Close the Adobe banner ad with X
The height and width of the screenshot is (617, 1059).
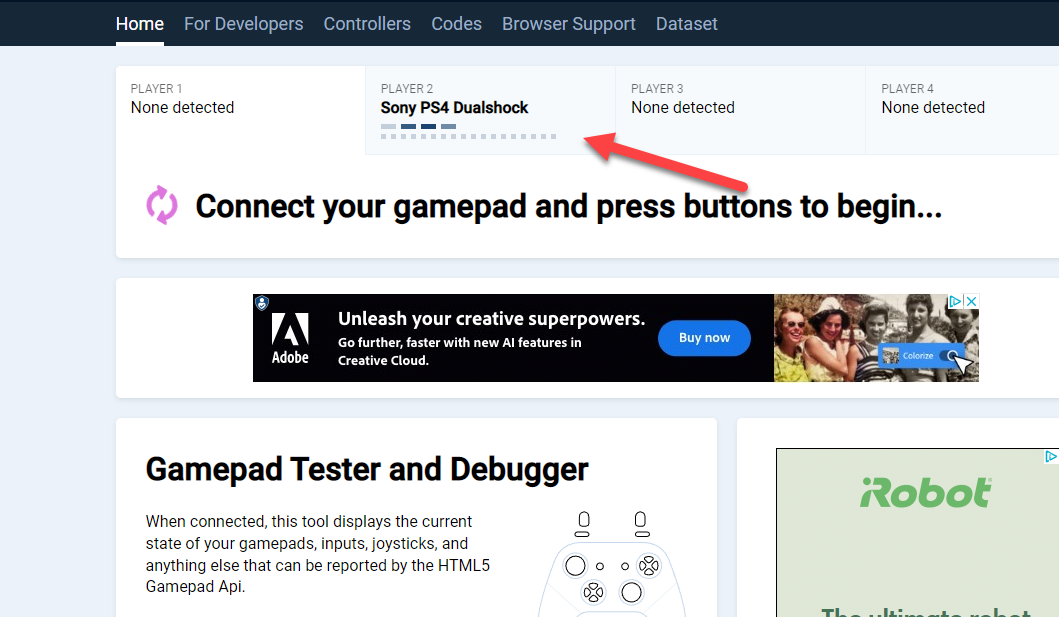coord(970,301)
